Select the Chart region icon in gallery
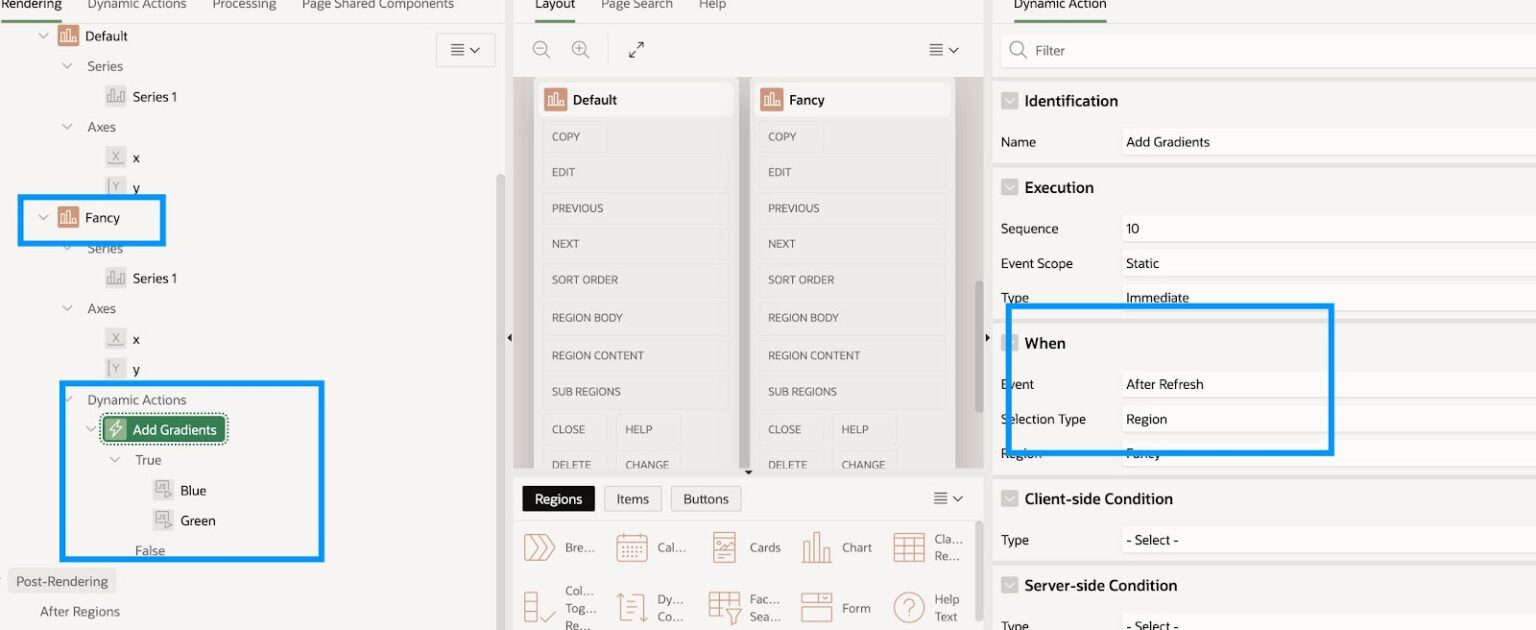Screen dimensions: 1536x630 [x=817, y=547]
